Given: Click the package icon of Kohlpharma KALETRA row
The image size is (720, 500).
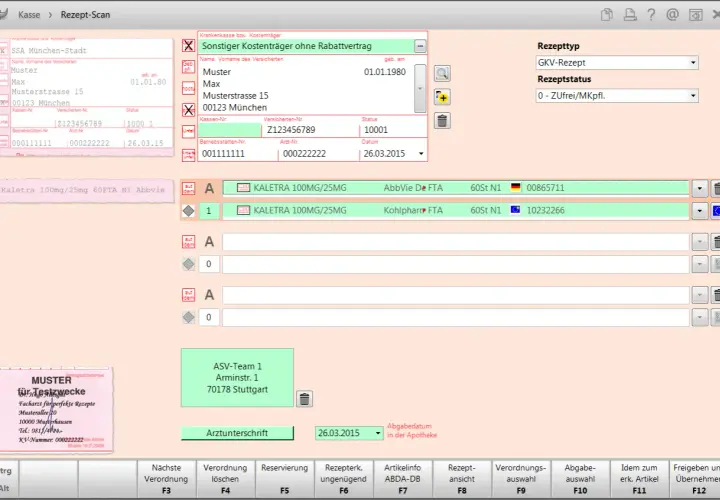Looking at the screenshot, I should [243, 210].
